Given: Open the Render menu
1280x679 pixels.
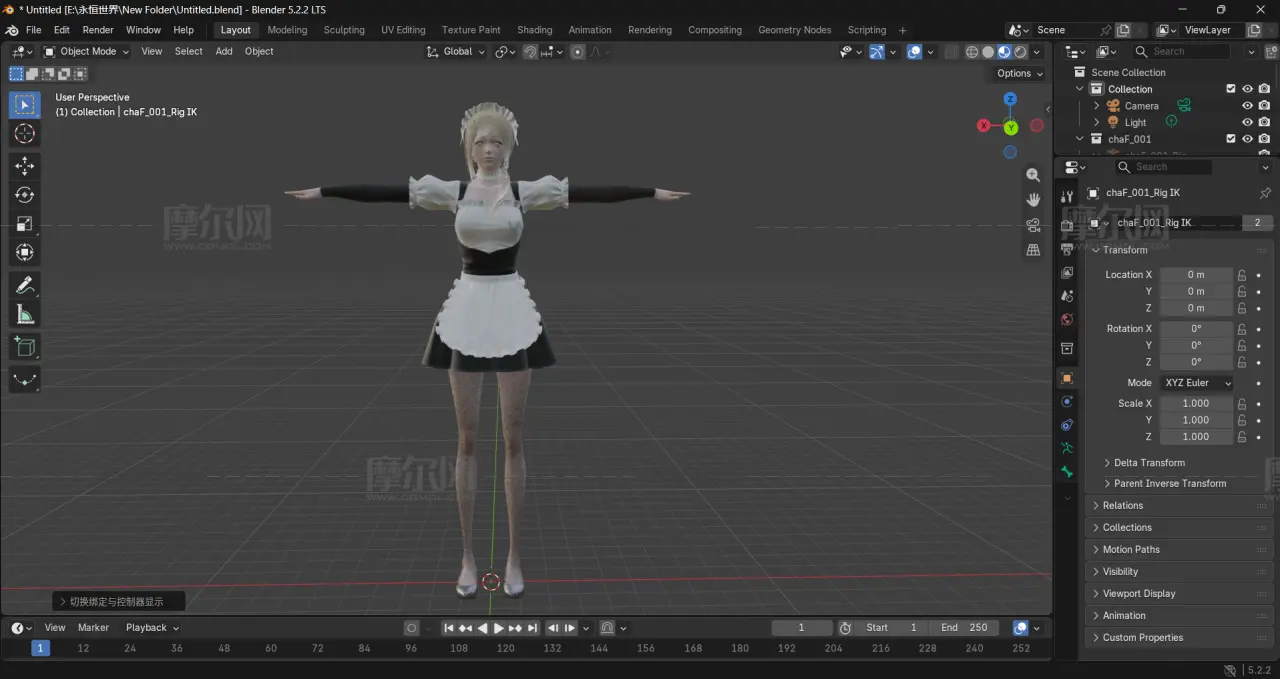Looking at the screenshot, I should pyautogui.click(x=98, y=30).
